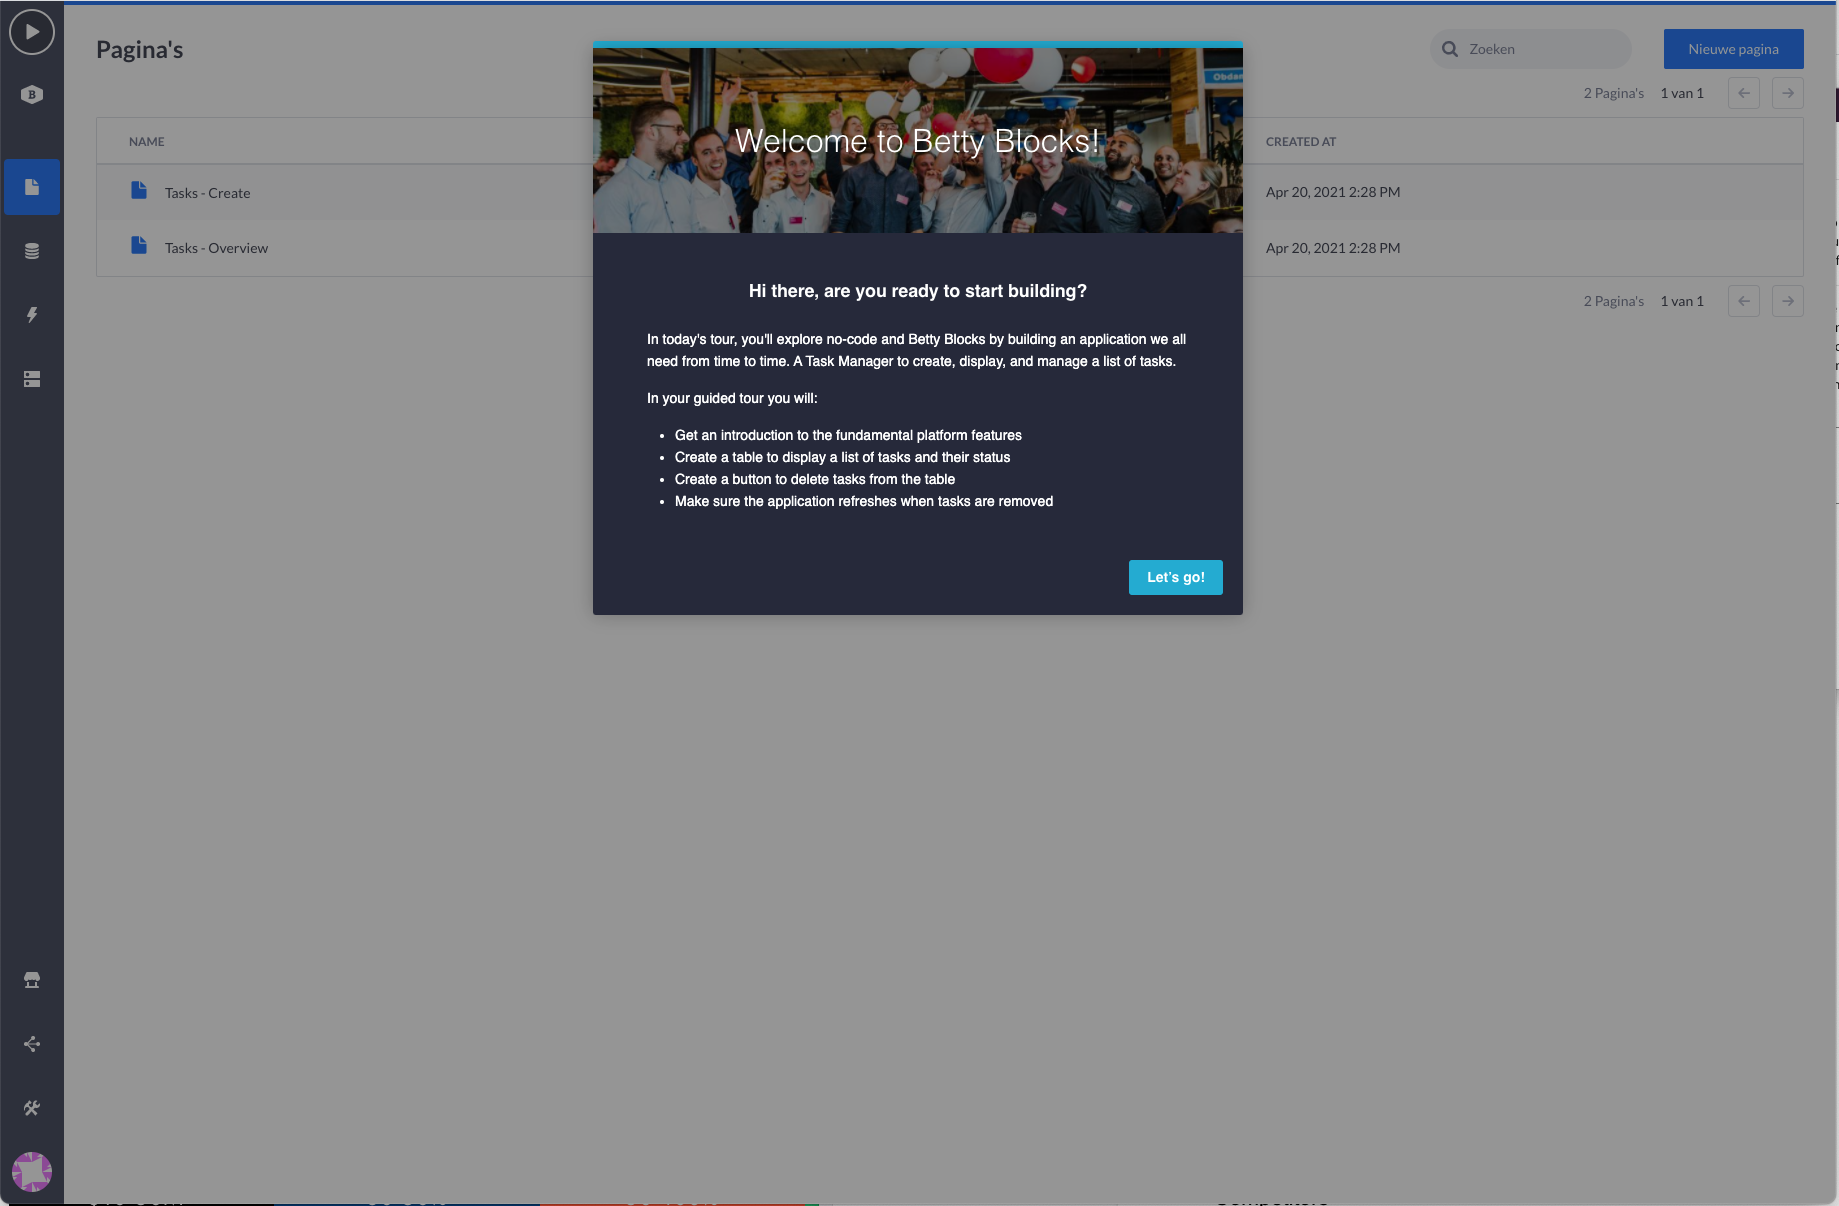The image size is (1839, 1206).
Task: Click the bottom '2 Pagina's' count text
Action: [1614, 301]
